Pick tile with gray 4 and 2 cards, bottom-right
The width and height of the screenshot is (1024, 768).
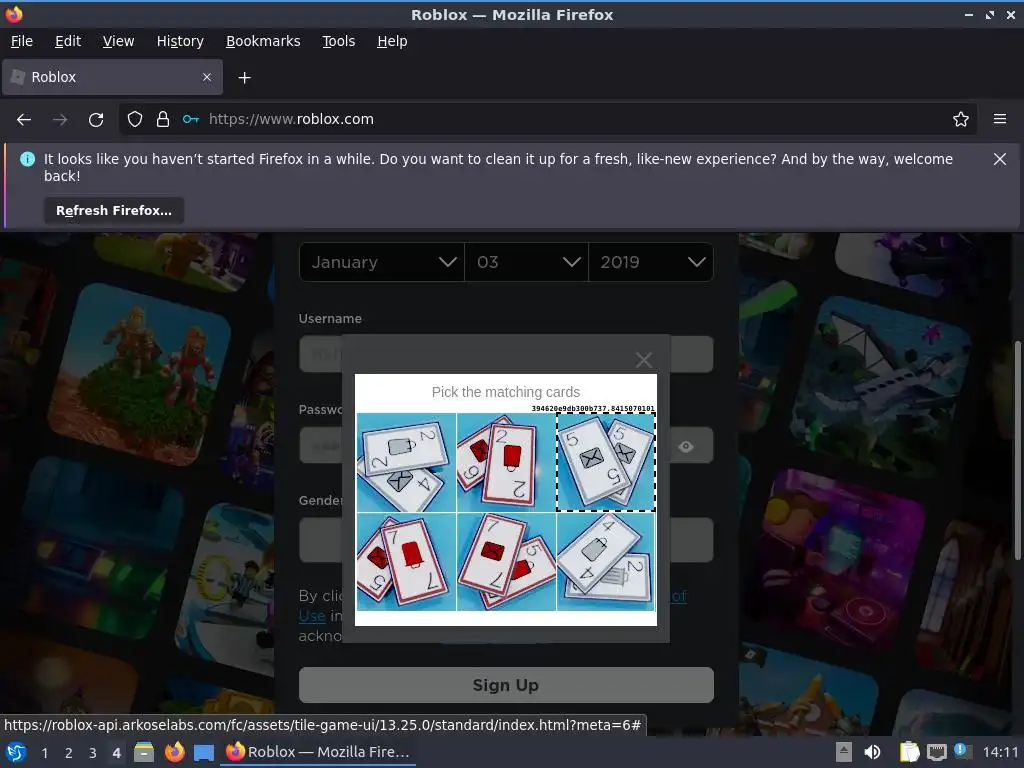click(606, 562)
